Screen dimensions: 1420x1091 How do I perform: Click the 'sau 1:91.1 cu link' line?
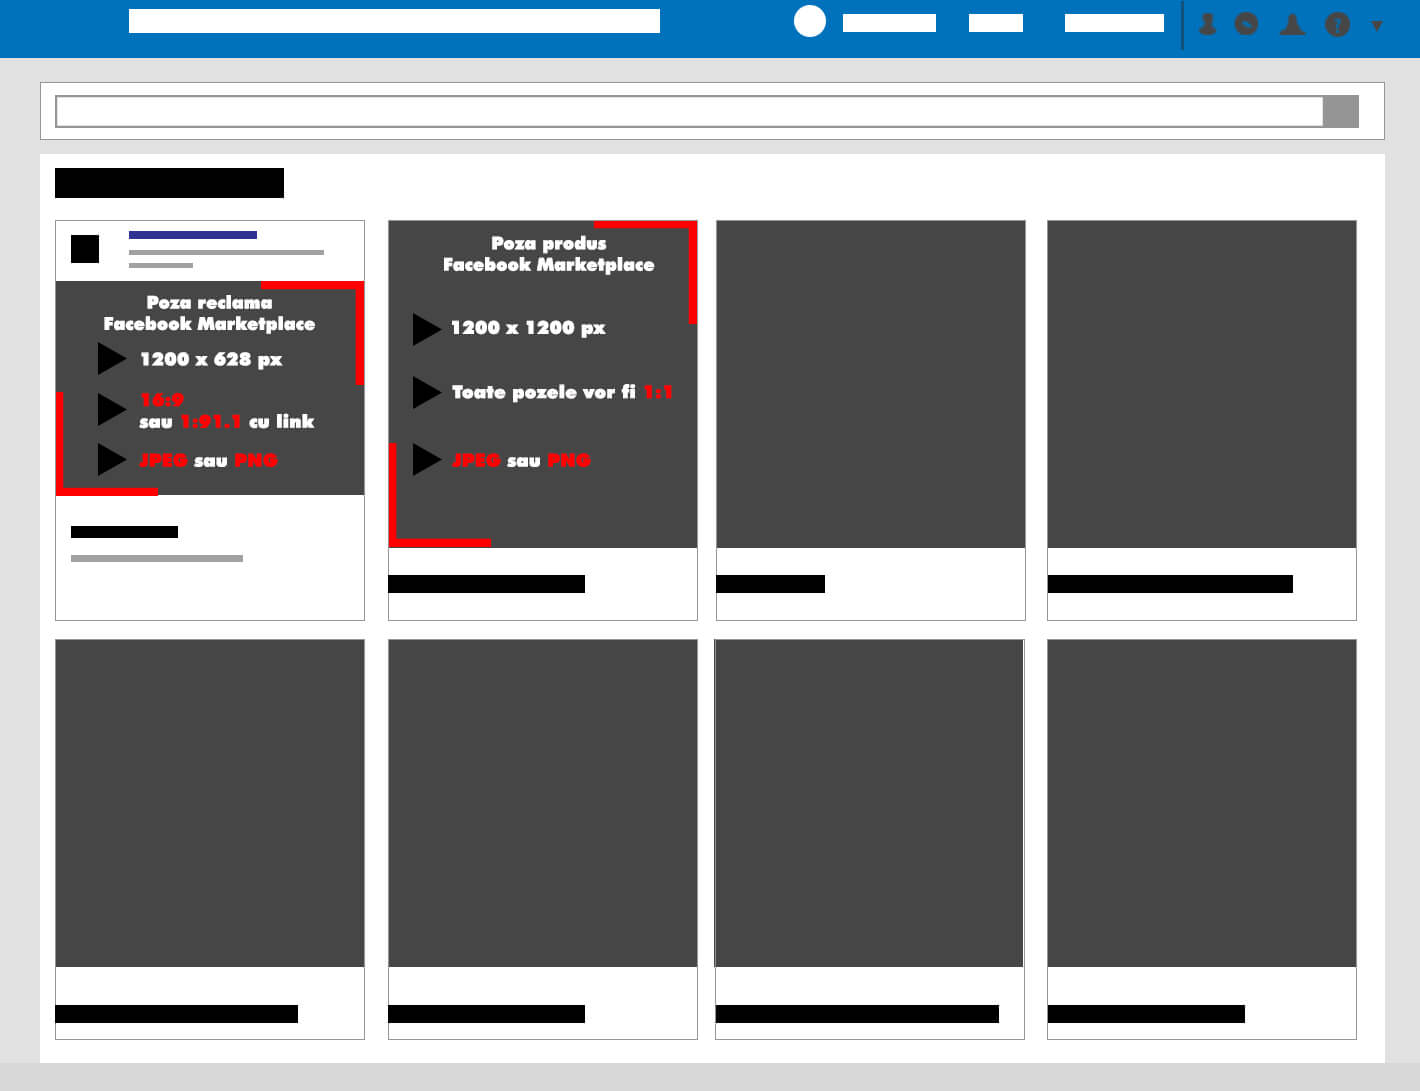(x=227, y=422)
